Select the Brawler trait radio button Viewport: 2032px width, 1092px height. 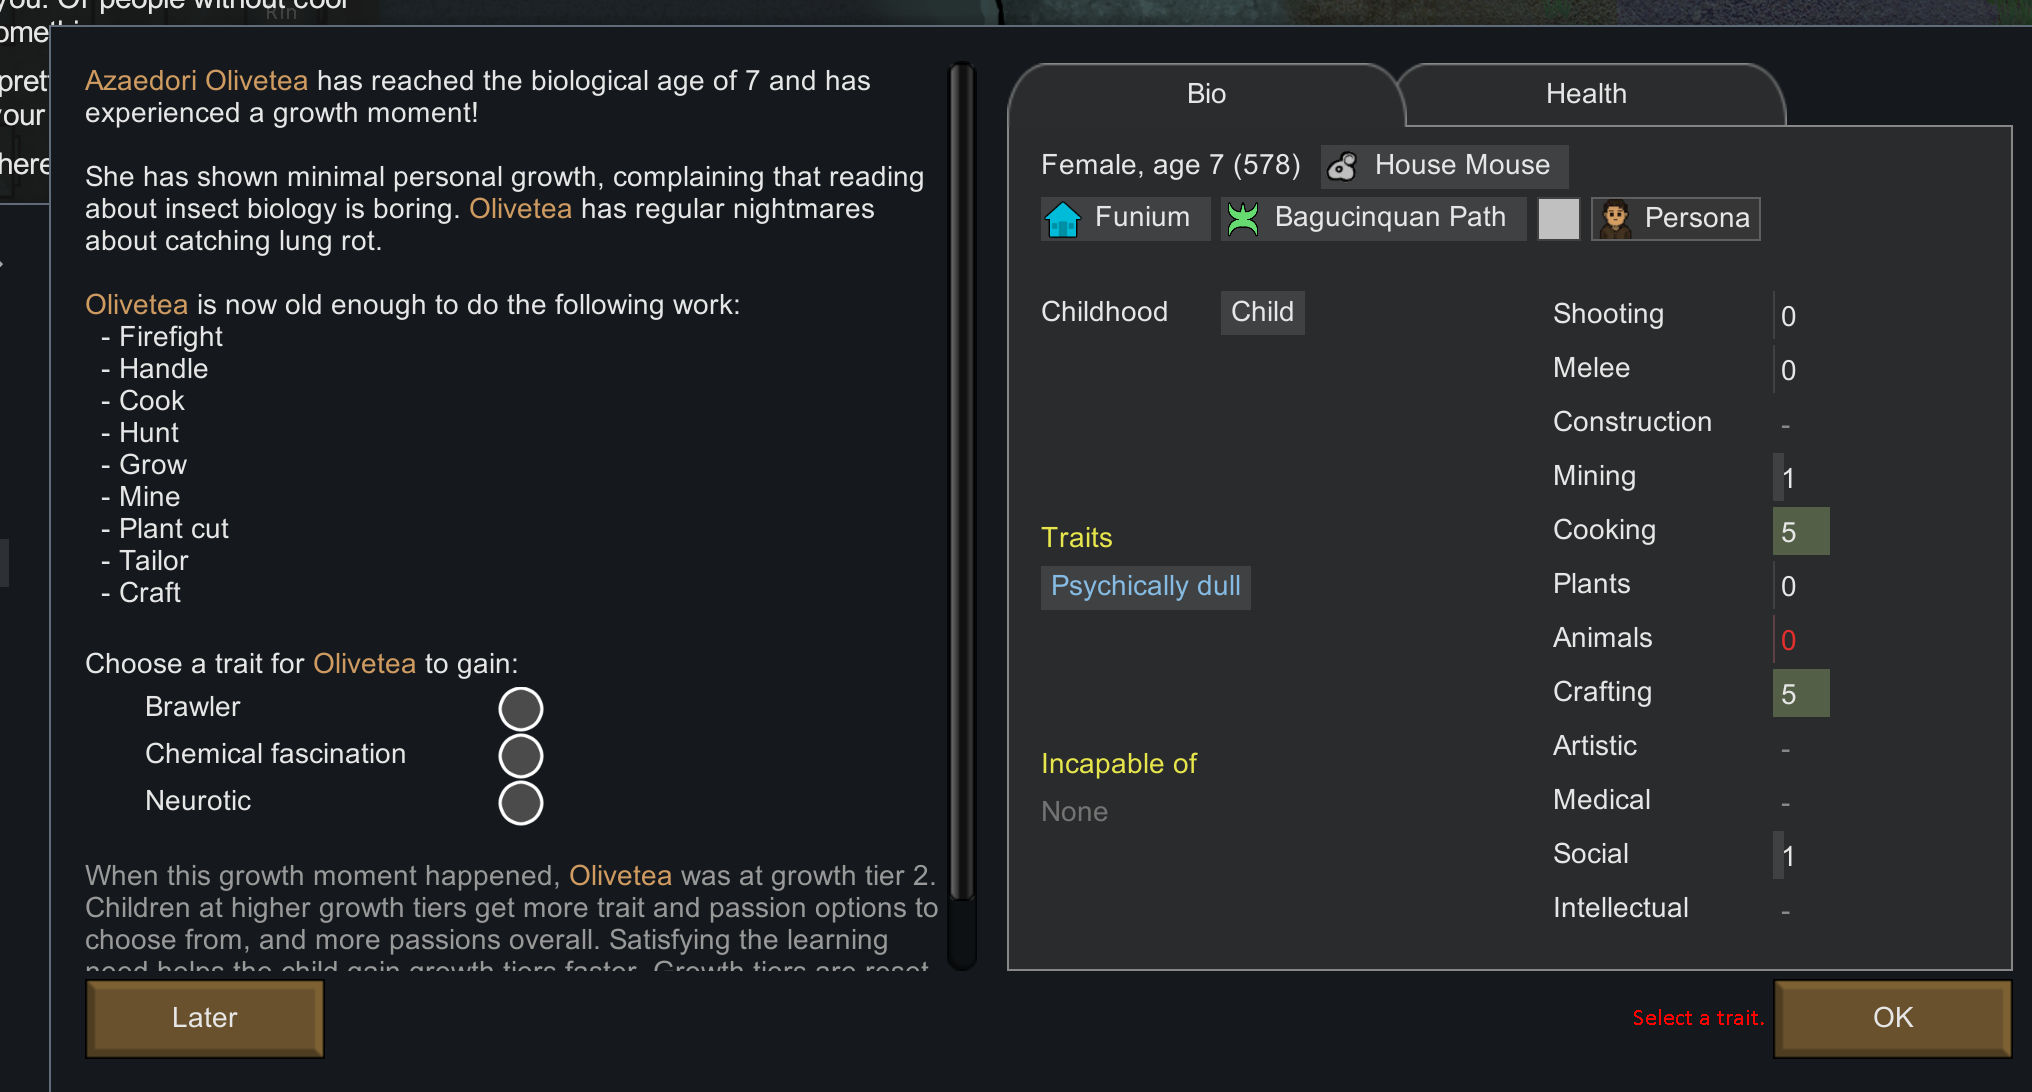tap(520, 709)
